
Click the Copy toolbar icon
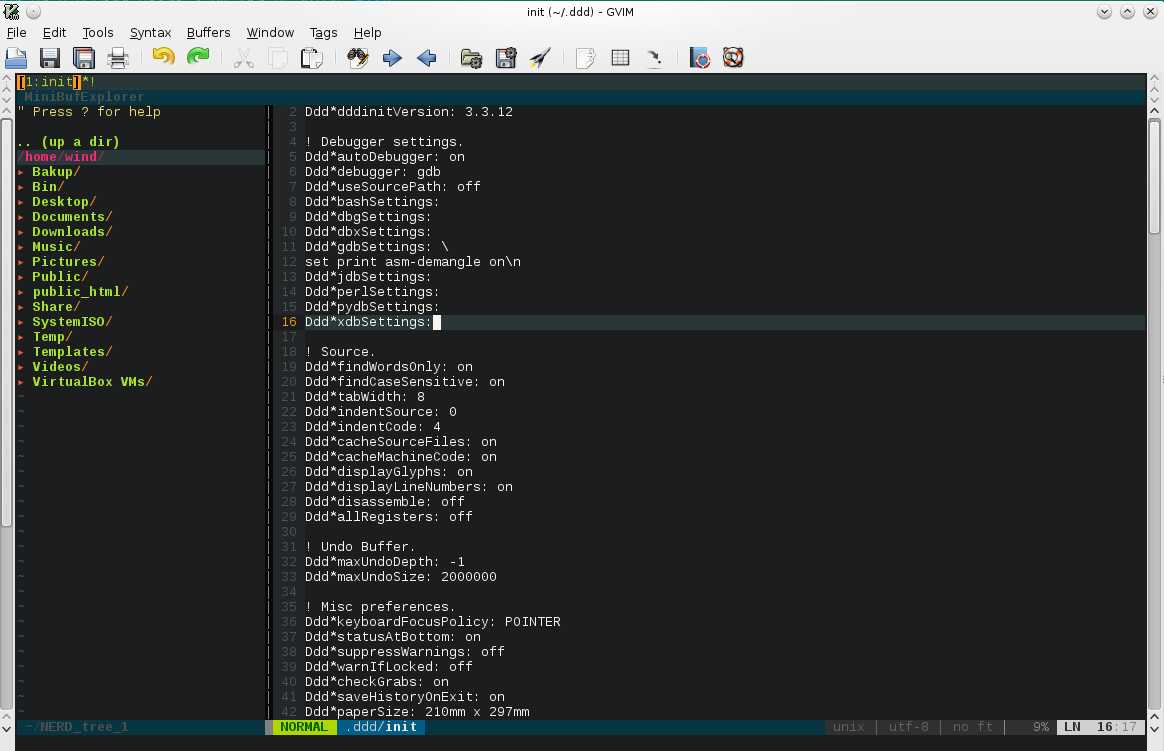pos(278,58)
